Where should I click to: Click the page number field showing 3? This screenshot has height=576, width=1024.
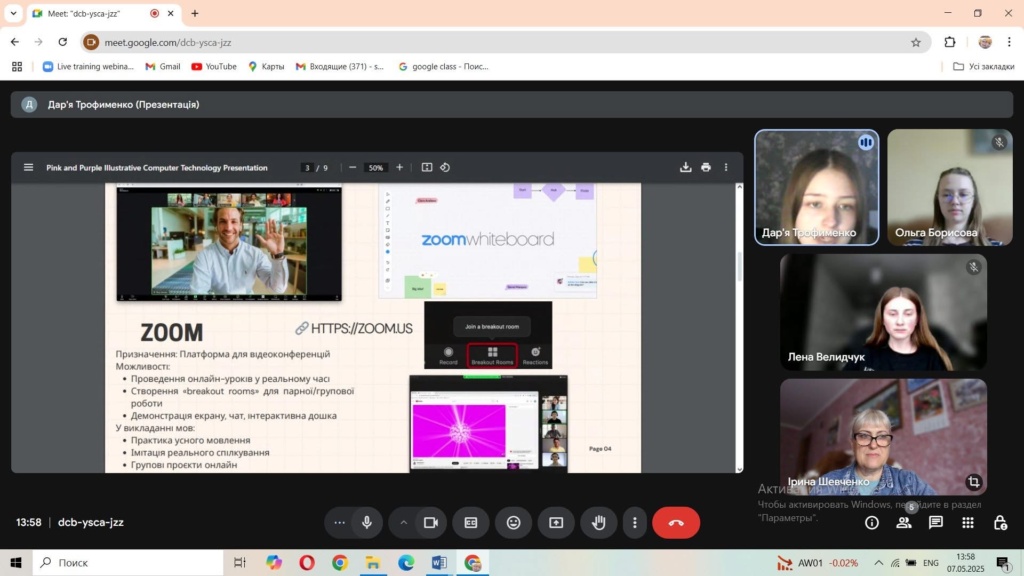307,168
